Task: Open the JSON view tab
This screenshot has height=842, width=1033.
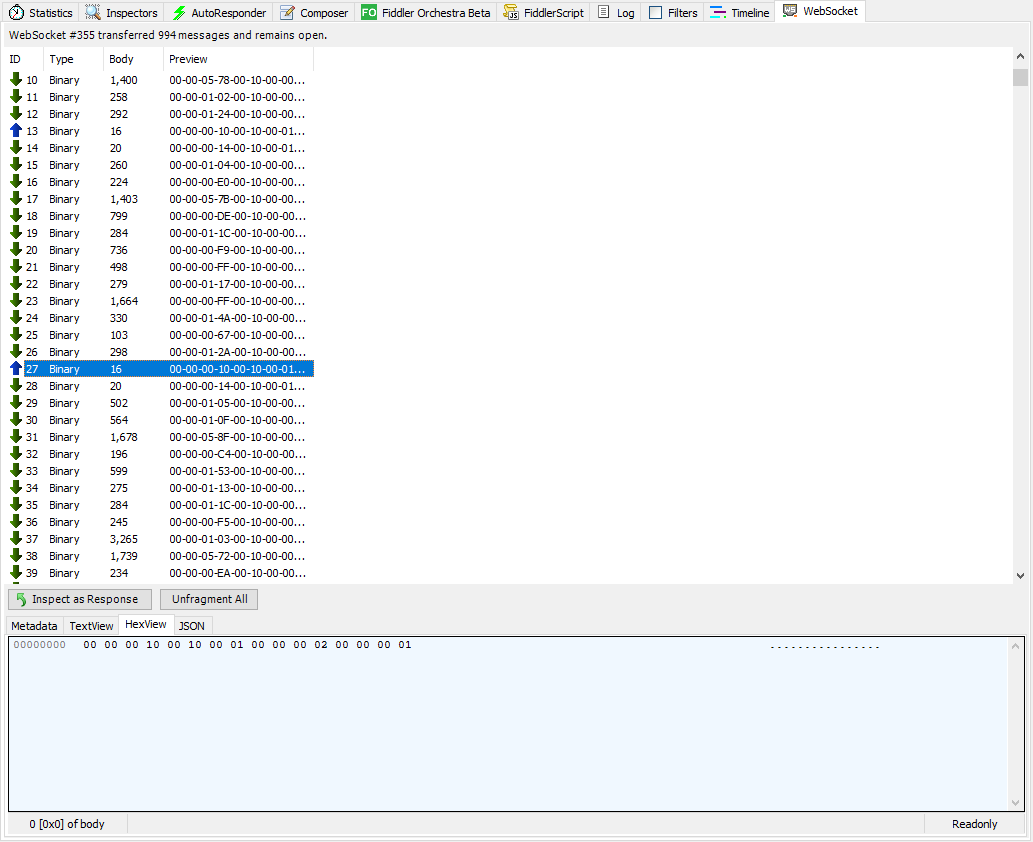Action: click(192, 626)
